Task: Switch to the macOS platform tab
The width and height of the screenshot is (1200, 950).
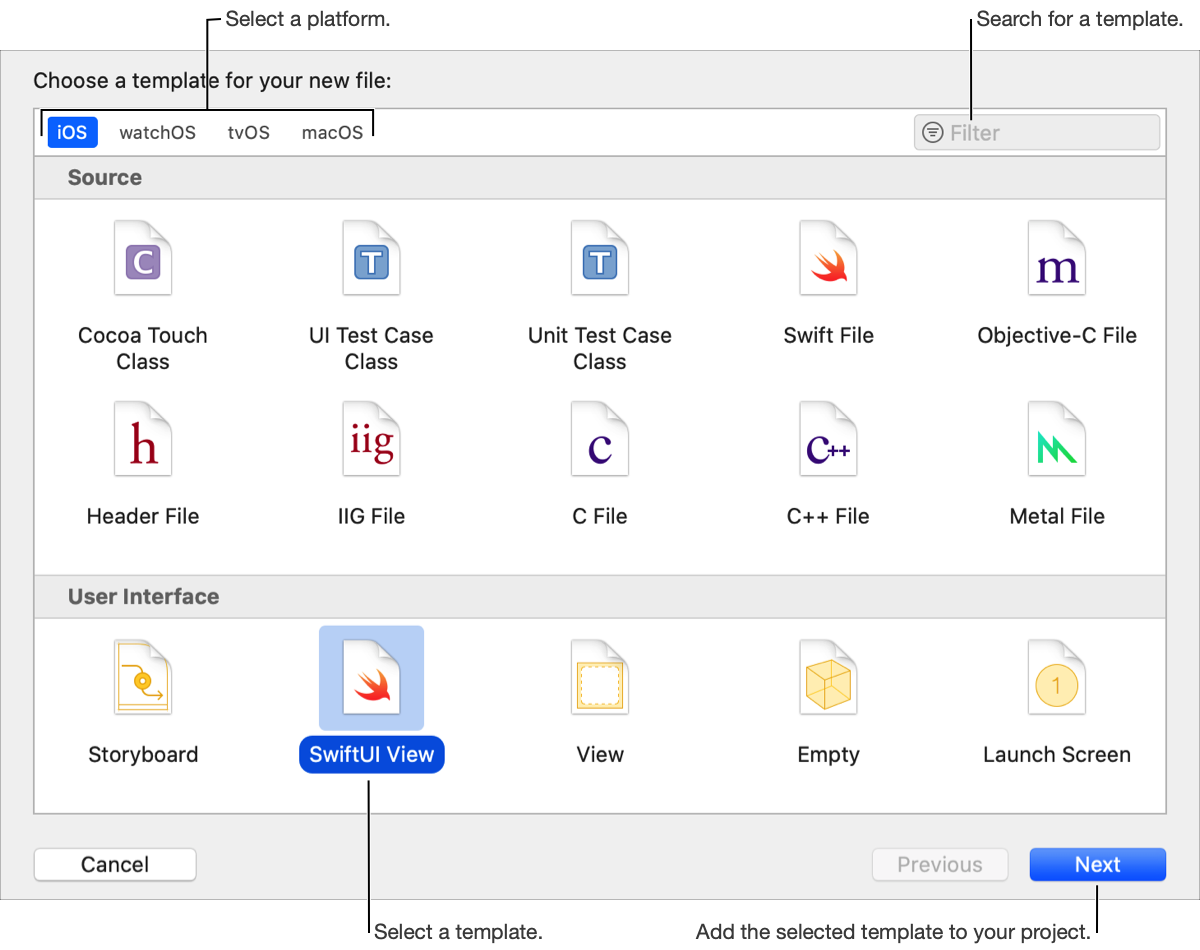Action: (x=332, y=132)
